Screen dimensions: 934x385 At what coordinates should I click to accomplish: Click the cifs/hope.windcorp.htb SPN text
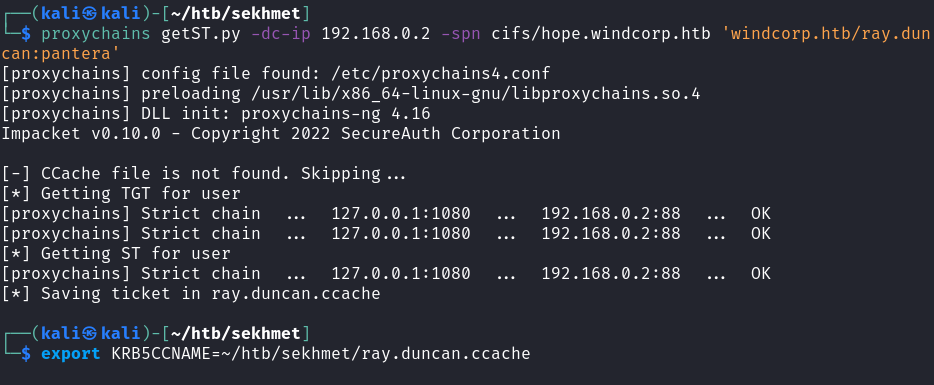tap(601, 34)
